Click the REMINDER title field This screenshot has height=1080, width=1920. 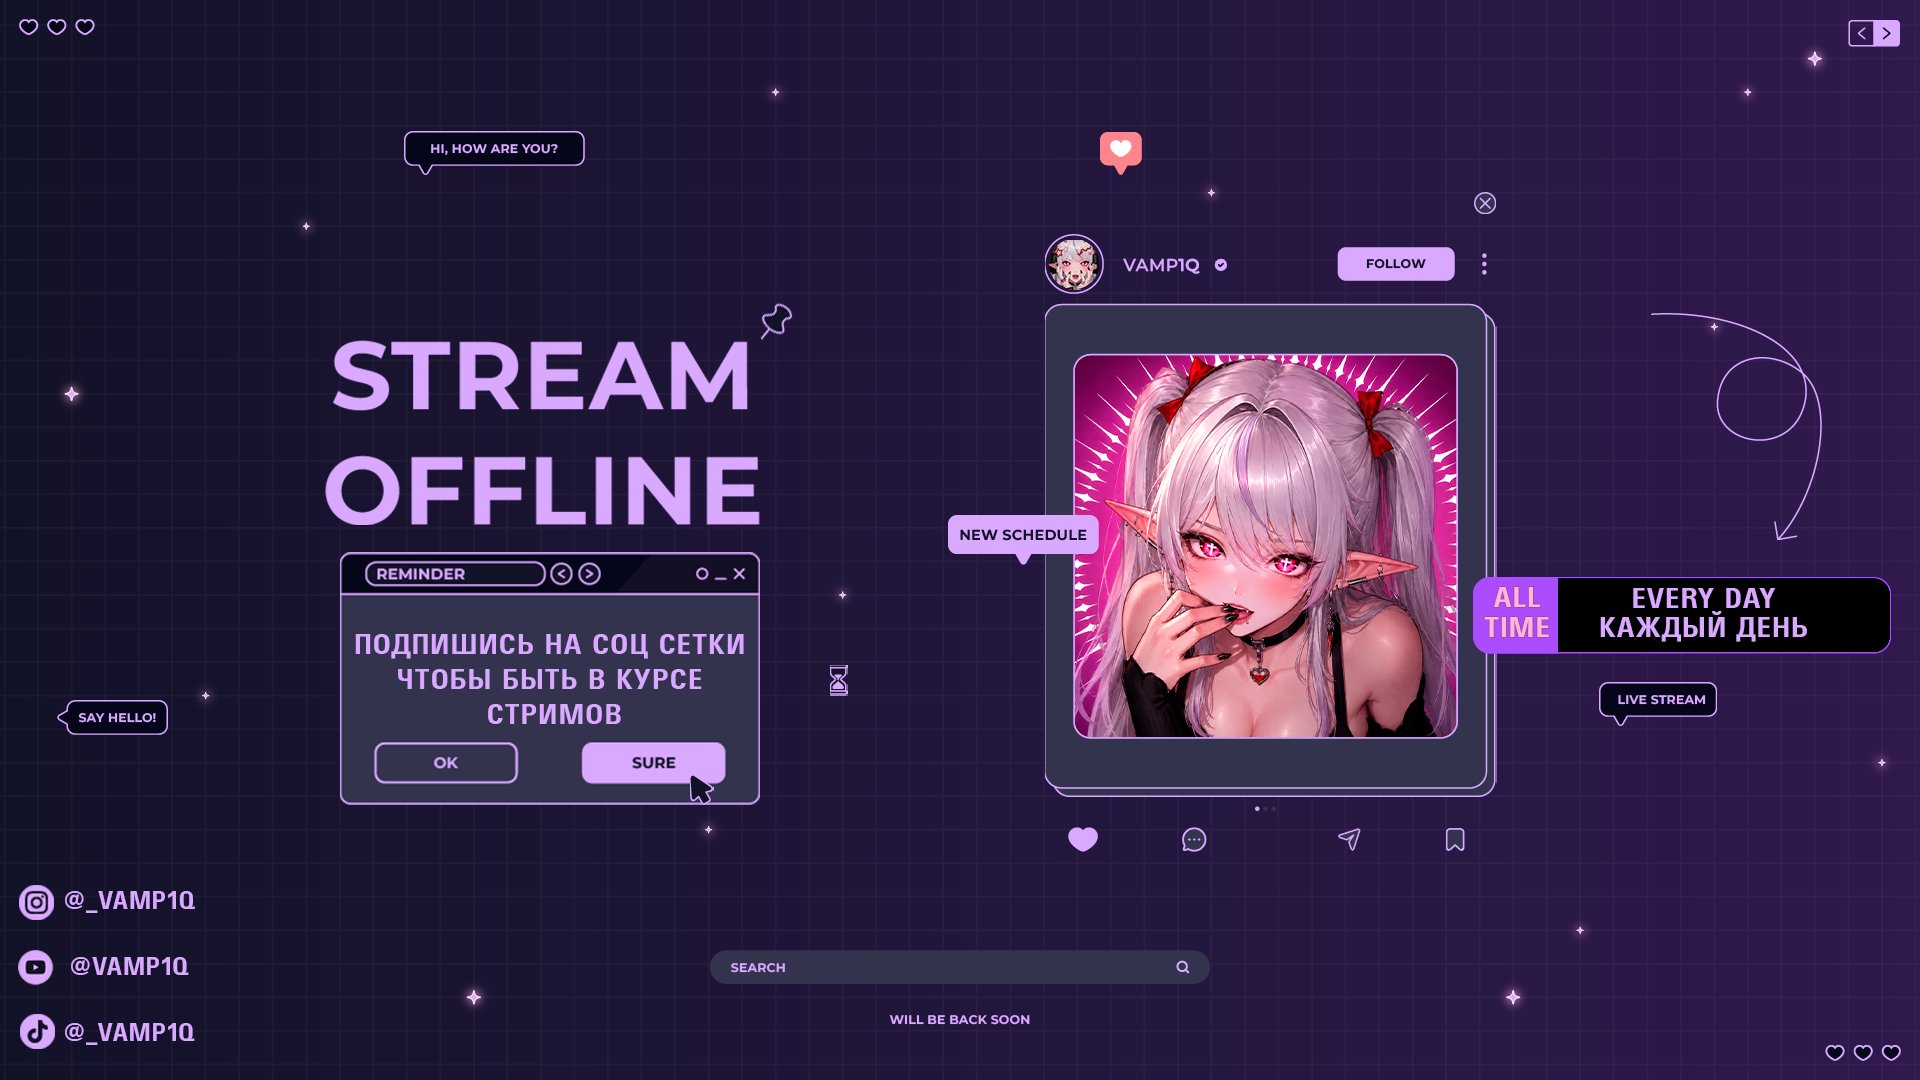pos(455,574)
